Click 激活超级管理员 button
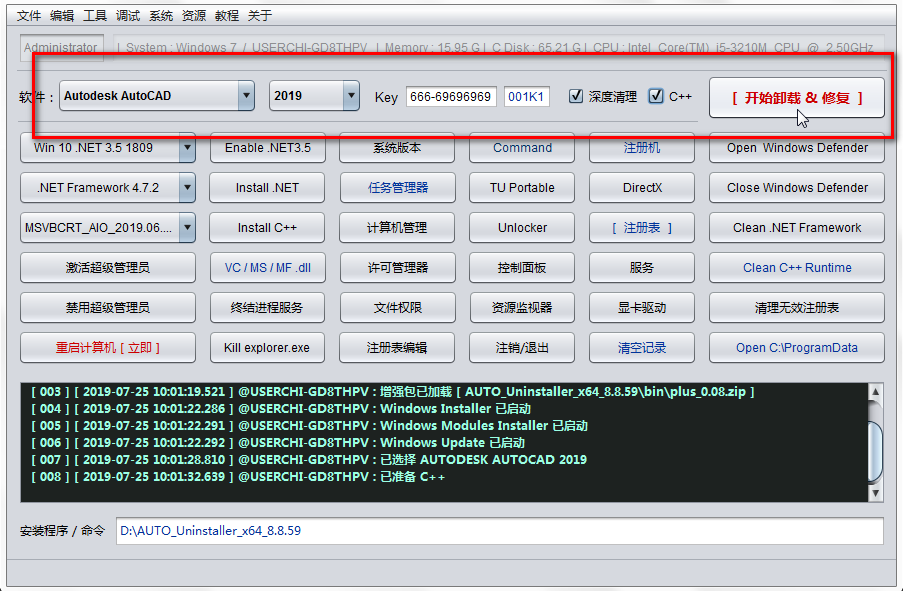 pos(108,268)
